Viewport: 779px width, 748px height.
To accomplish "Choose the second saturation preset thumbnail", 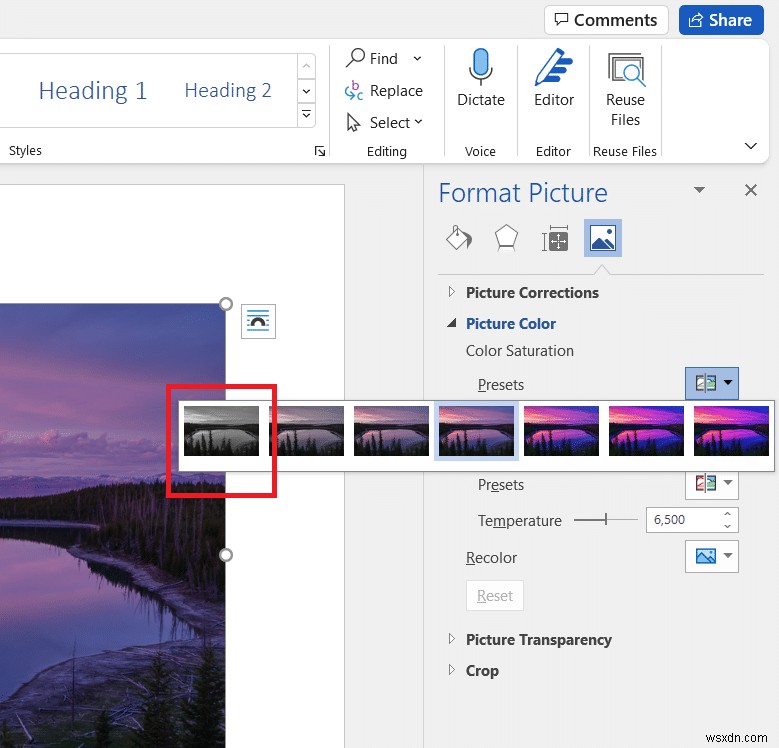I will (306, 431).
